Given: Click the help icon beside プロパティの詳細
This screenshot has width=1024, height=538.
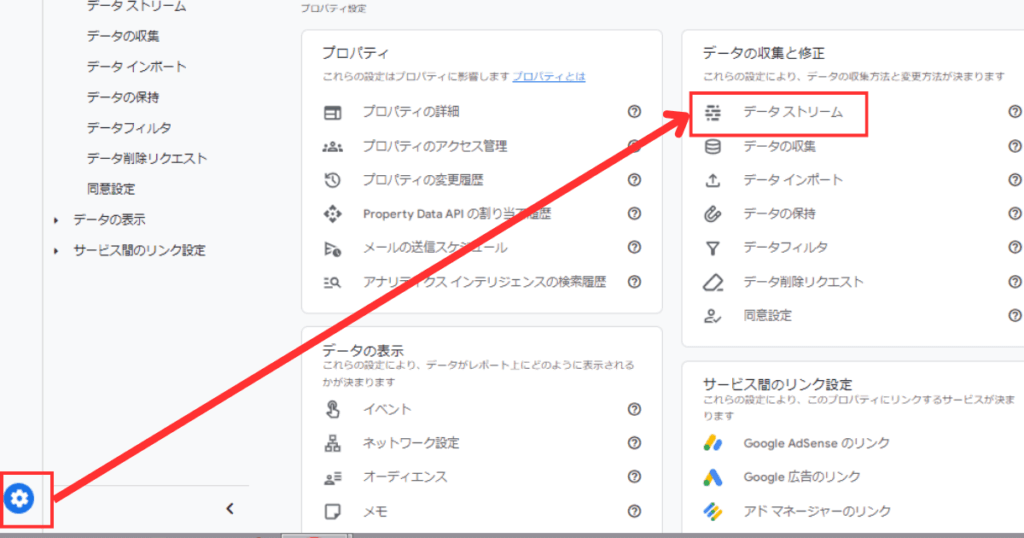Looking at the screenshot, I should coord(634,112).
